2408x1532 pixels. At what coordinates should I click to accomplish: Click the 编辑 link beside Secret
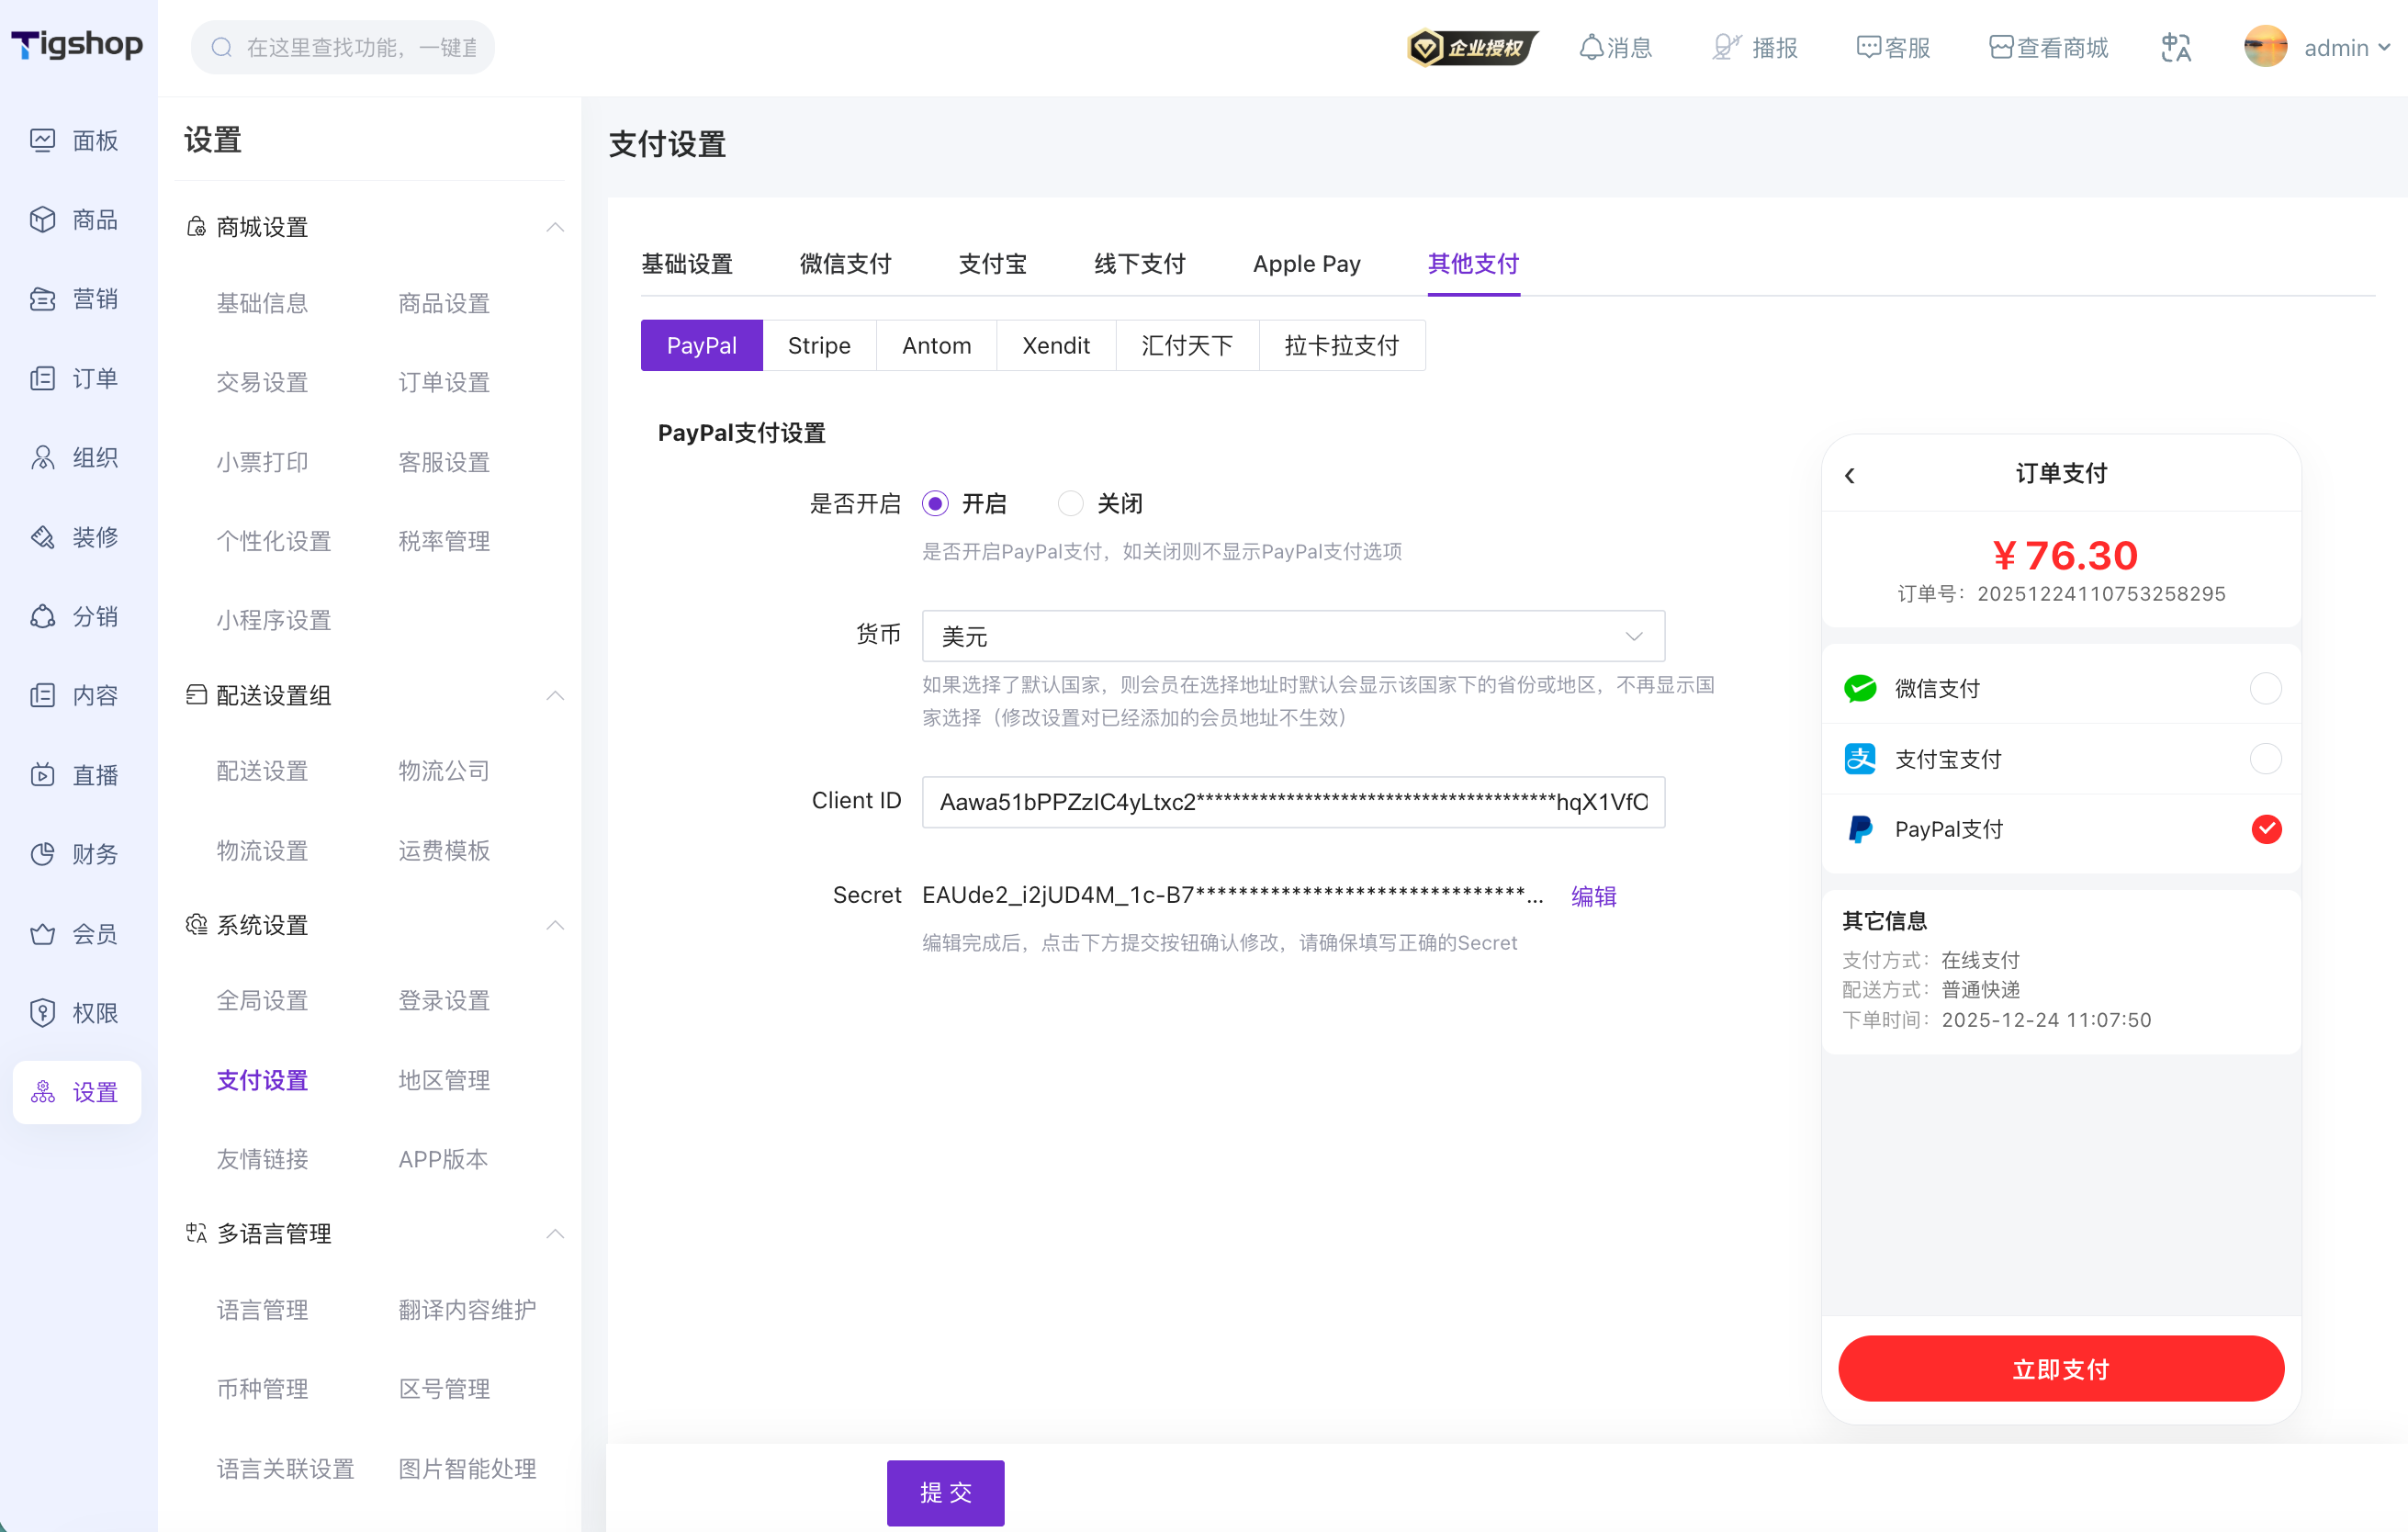click(1594, 896)
